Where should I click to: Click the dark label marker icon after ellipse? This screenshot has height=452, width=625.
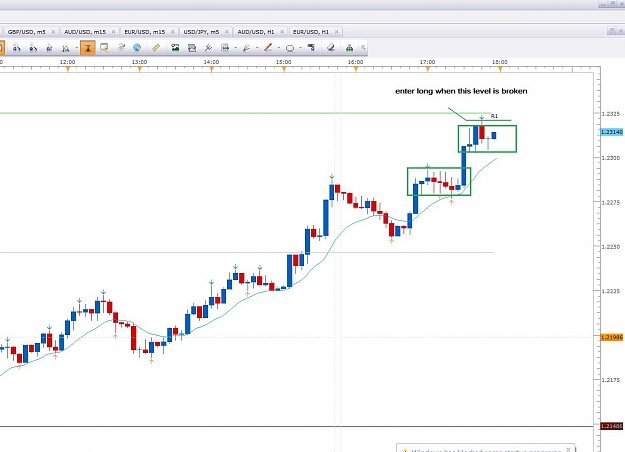click(x=311, y=48)
